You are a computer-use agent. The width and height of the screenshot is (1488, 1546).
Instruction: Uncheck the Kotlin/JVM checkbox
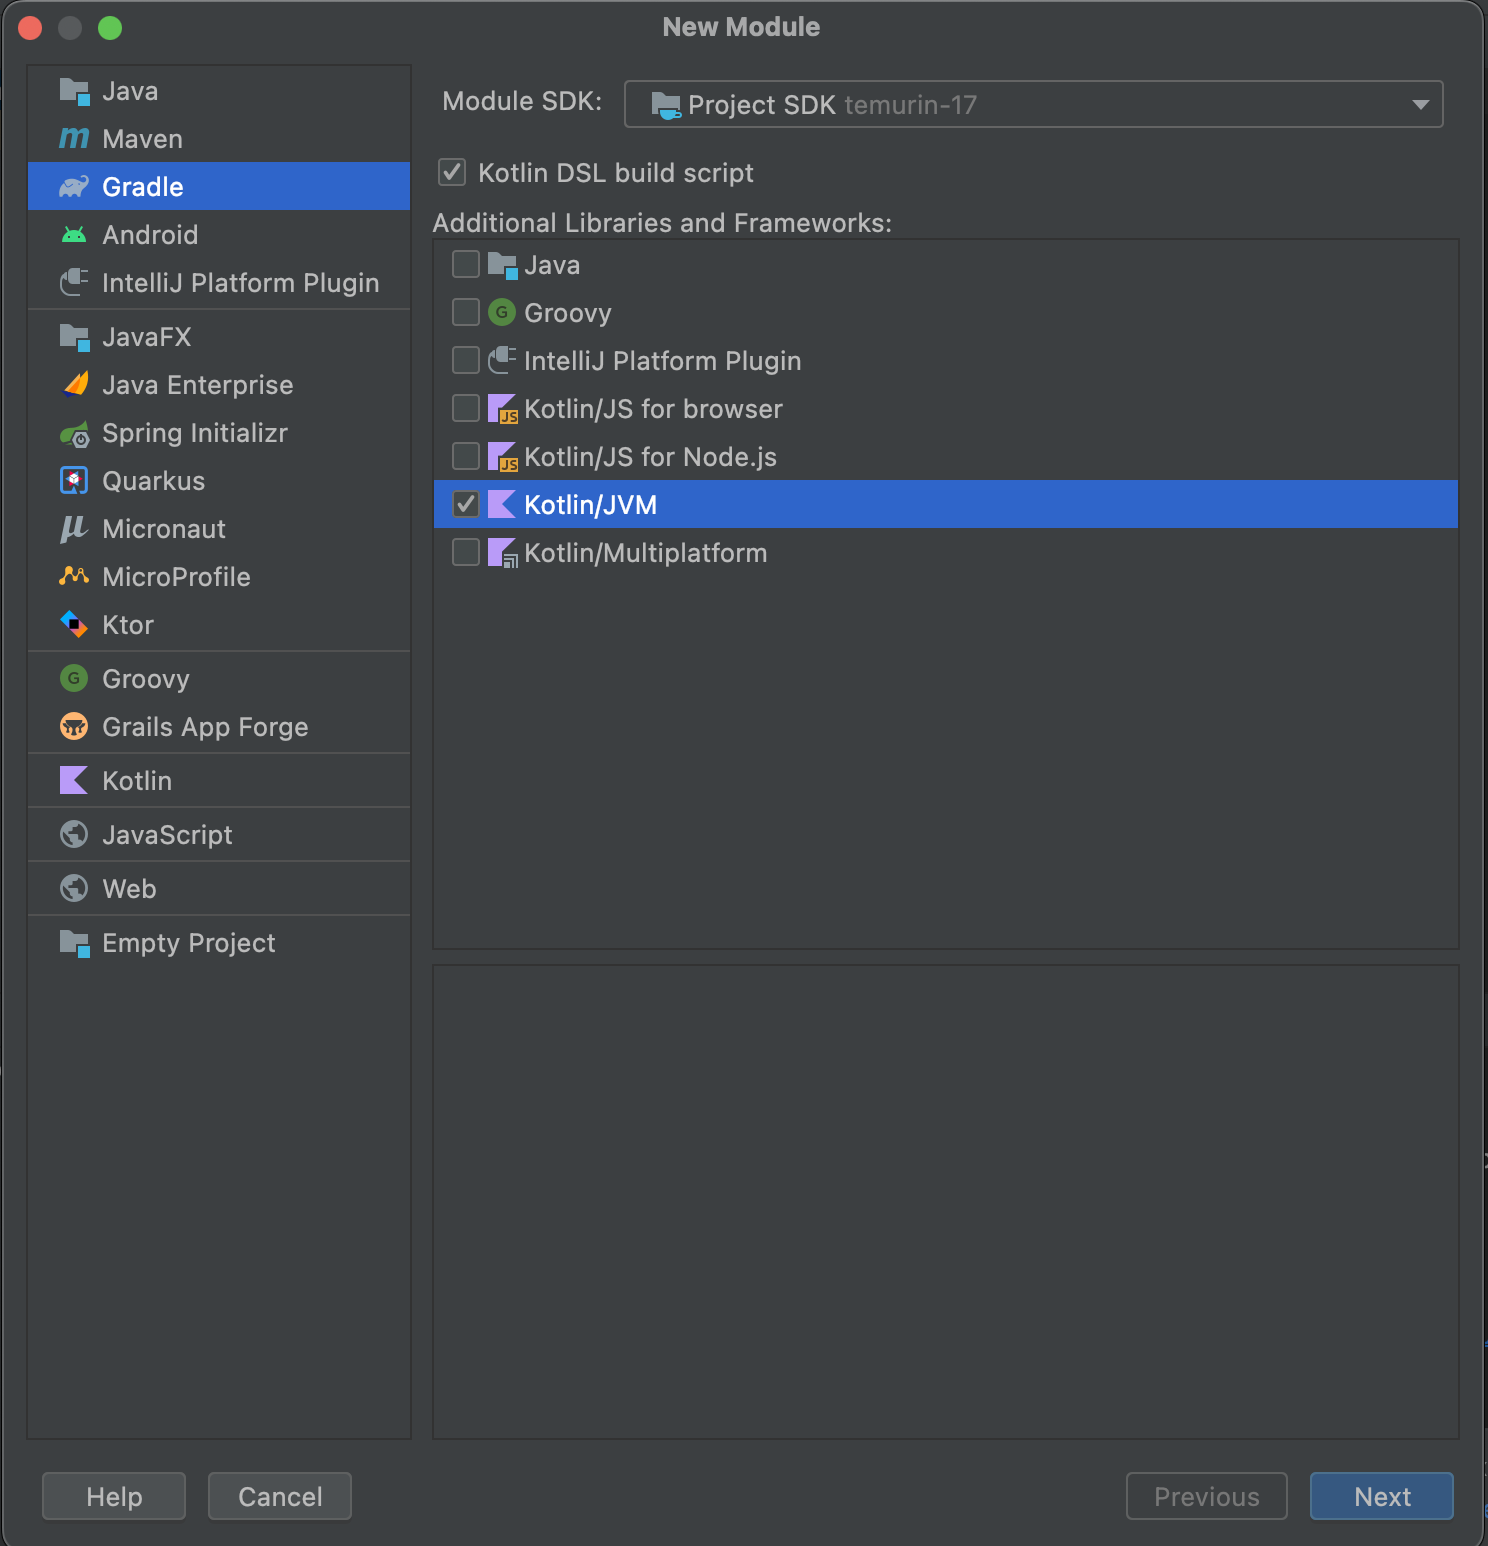466,504
